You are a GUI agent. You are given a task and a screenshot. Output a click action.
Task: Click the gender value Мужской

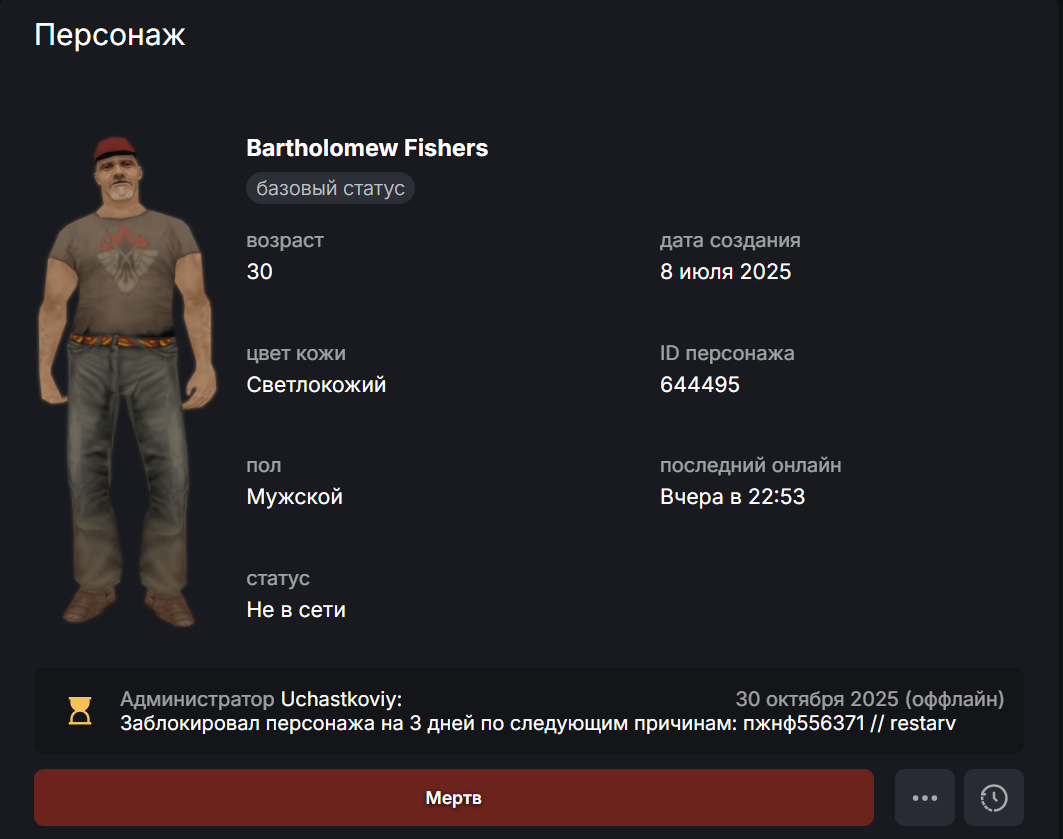(x=294, y=497)
